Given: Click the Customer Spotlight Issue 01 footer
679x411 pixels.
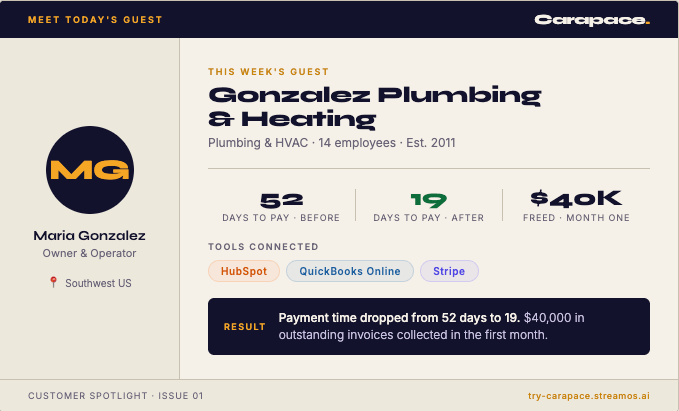Looking at the screenshot, I should (x=116, y=396).
